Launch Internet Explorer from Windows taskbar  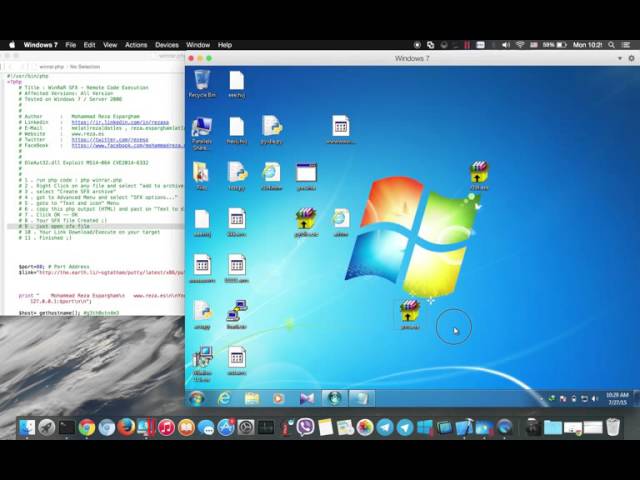[x=224, y=398]
